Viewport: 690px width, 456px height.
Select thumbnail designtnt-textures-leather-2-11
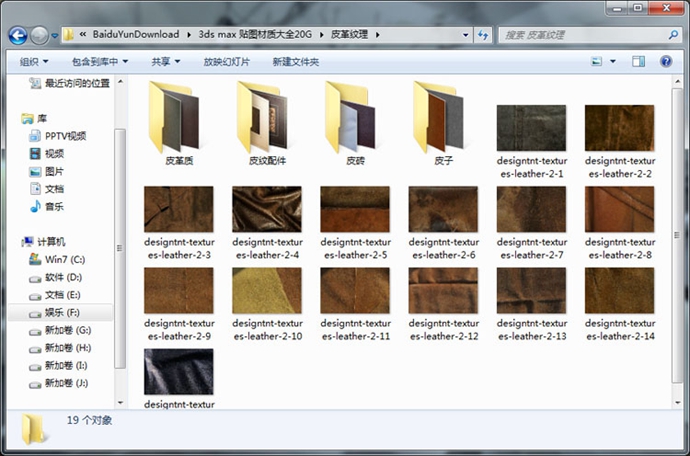click(x=355, y=291)
